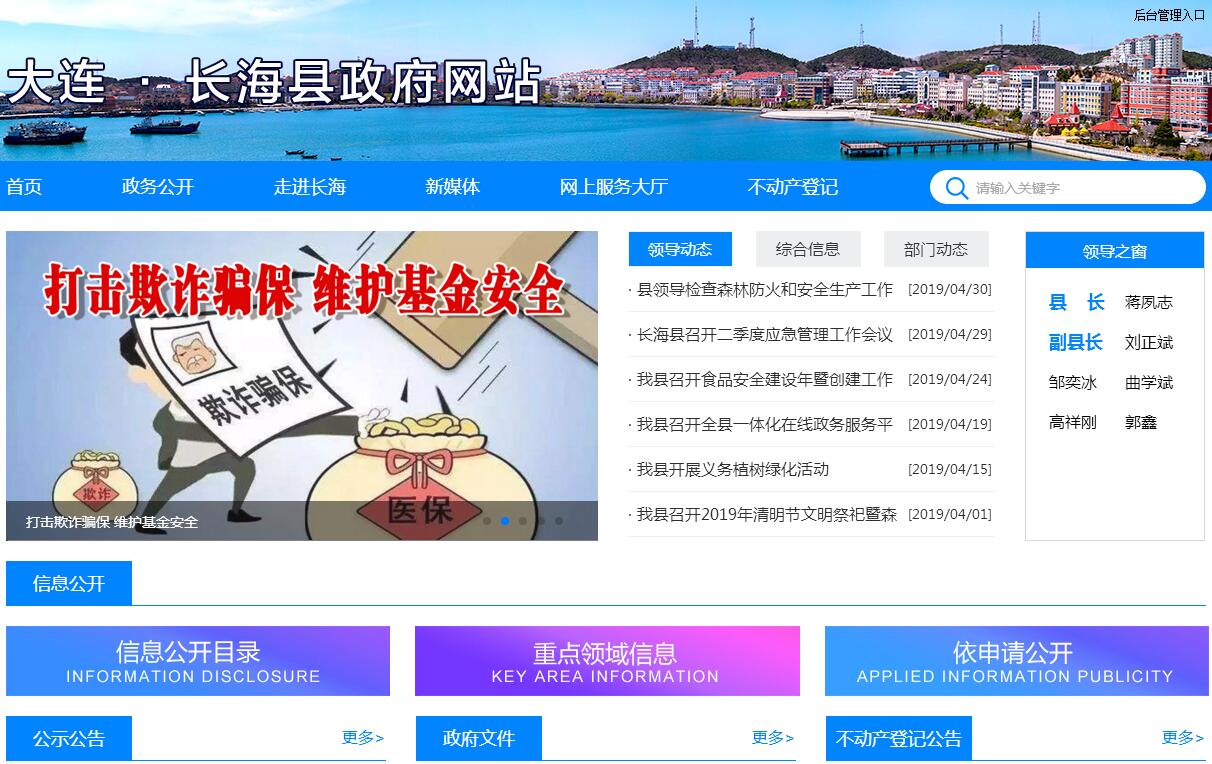Click the 政府文件 section heading
The image size is (1212, 764).
479,738
